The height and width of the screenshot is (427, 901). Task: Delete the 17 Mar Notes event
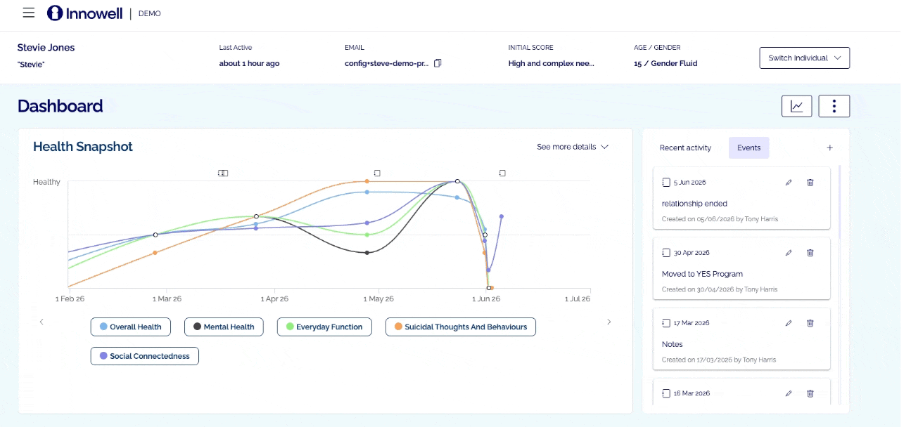(810, 323)
